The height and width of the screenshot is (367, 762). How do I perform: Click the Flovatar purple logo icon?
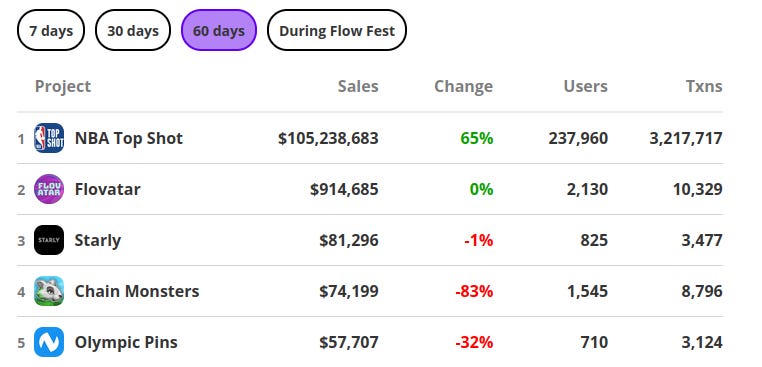click(49, 189)
